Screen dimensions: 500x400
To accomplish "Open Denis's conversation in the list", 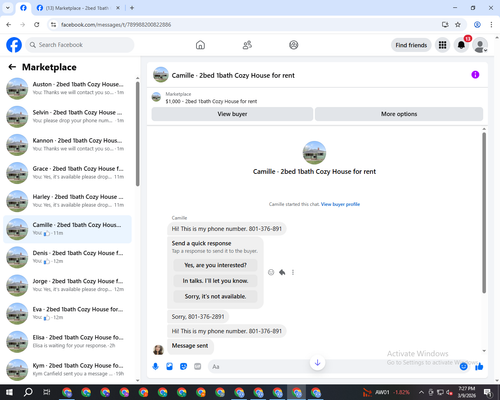I will [67, 257].
